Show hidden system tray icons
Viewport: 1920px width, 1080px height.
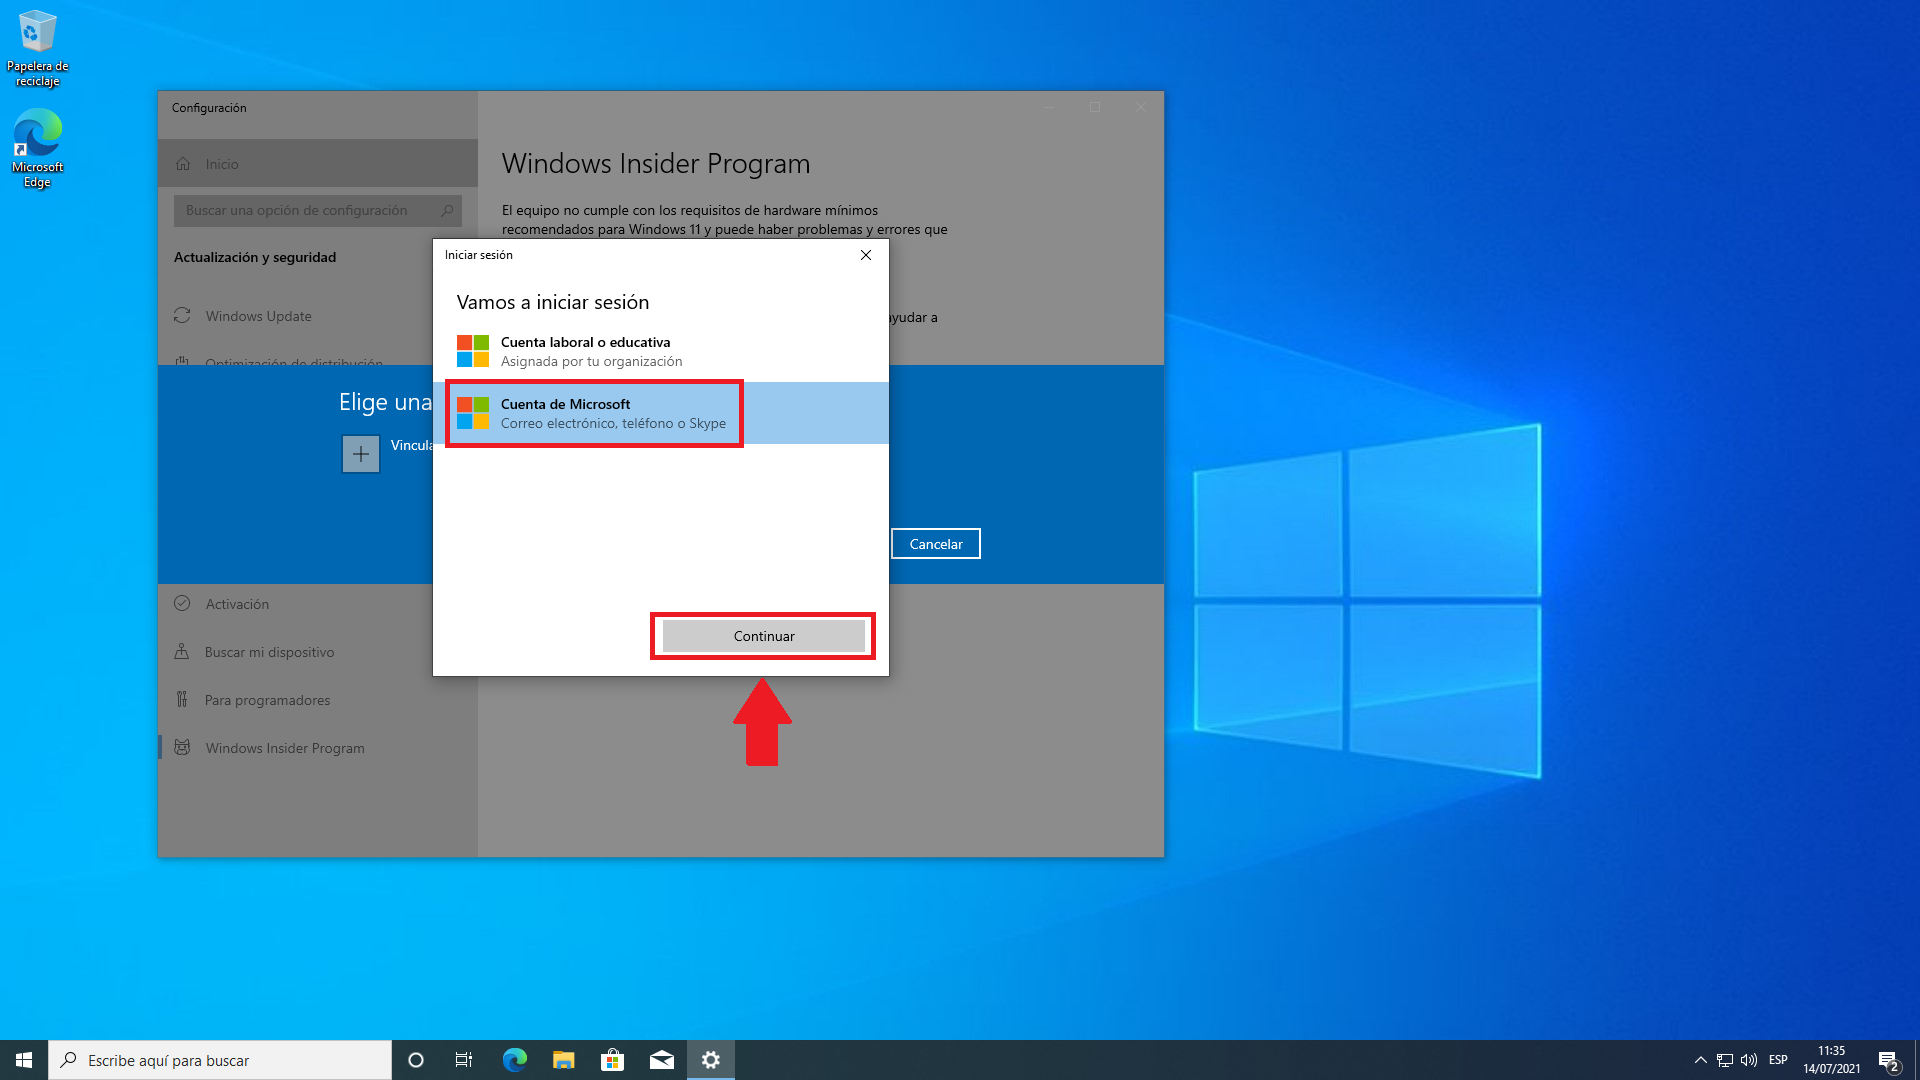click(1700, 1060)
